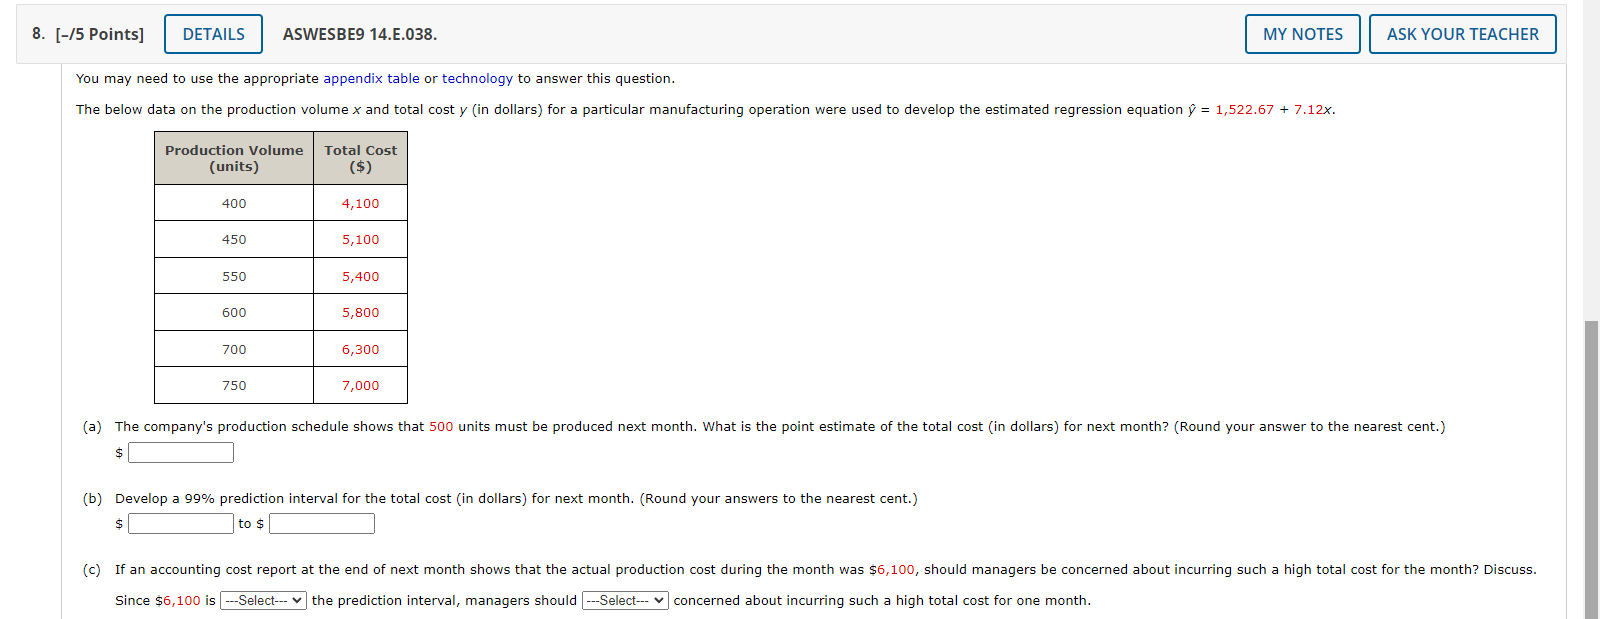Click the MY NOTES button
The width and height of the screenshot is (1600, 619).
pos(1302,33)
